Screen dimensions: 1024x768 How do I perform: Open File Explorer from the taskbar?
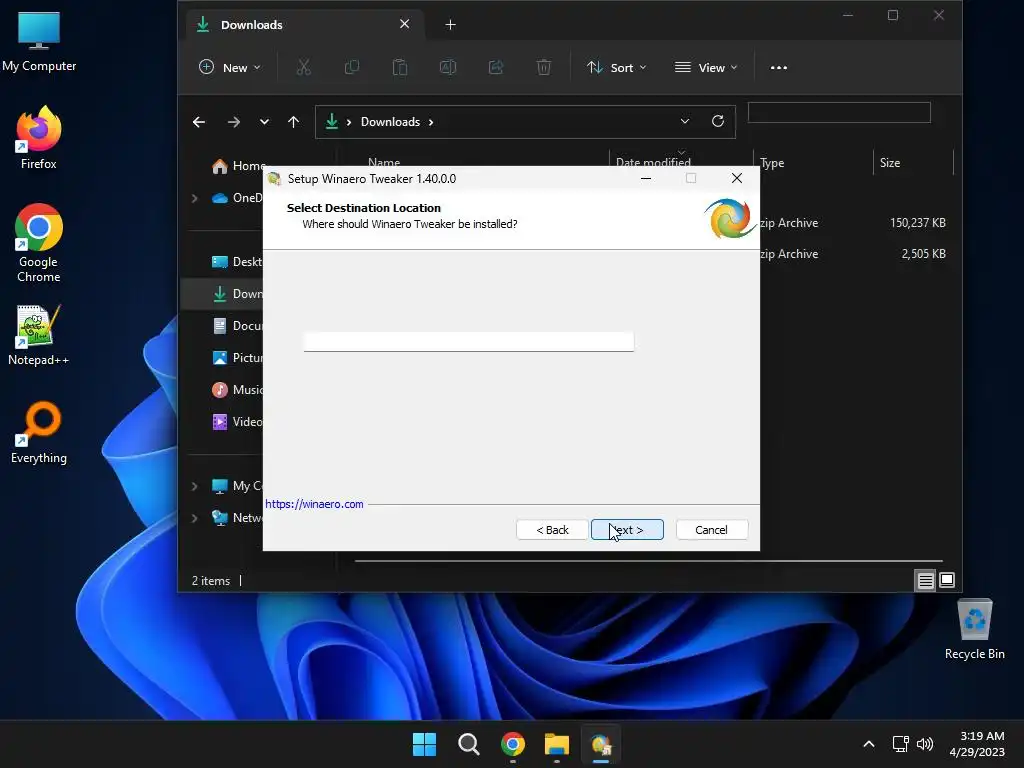pyautogui.click(x=556, y=744)
